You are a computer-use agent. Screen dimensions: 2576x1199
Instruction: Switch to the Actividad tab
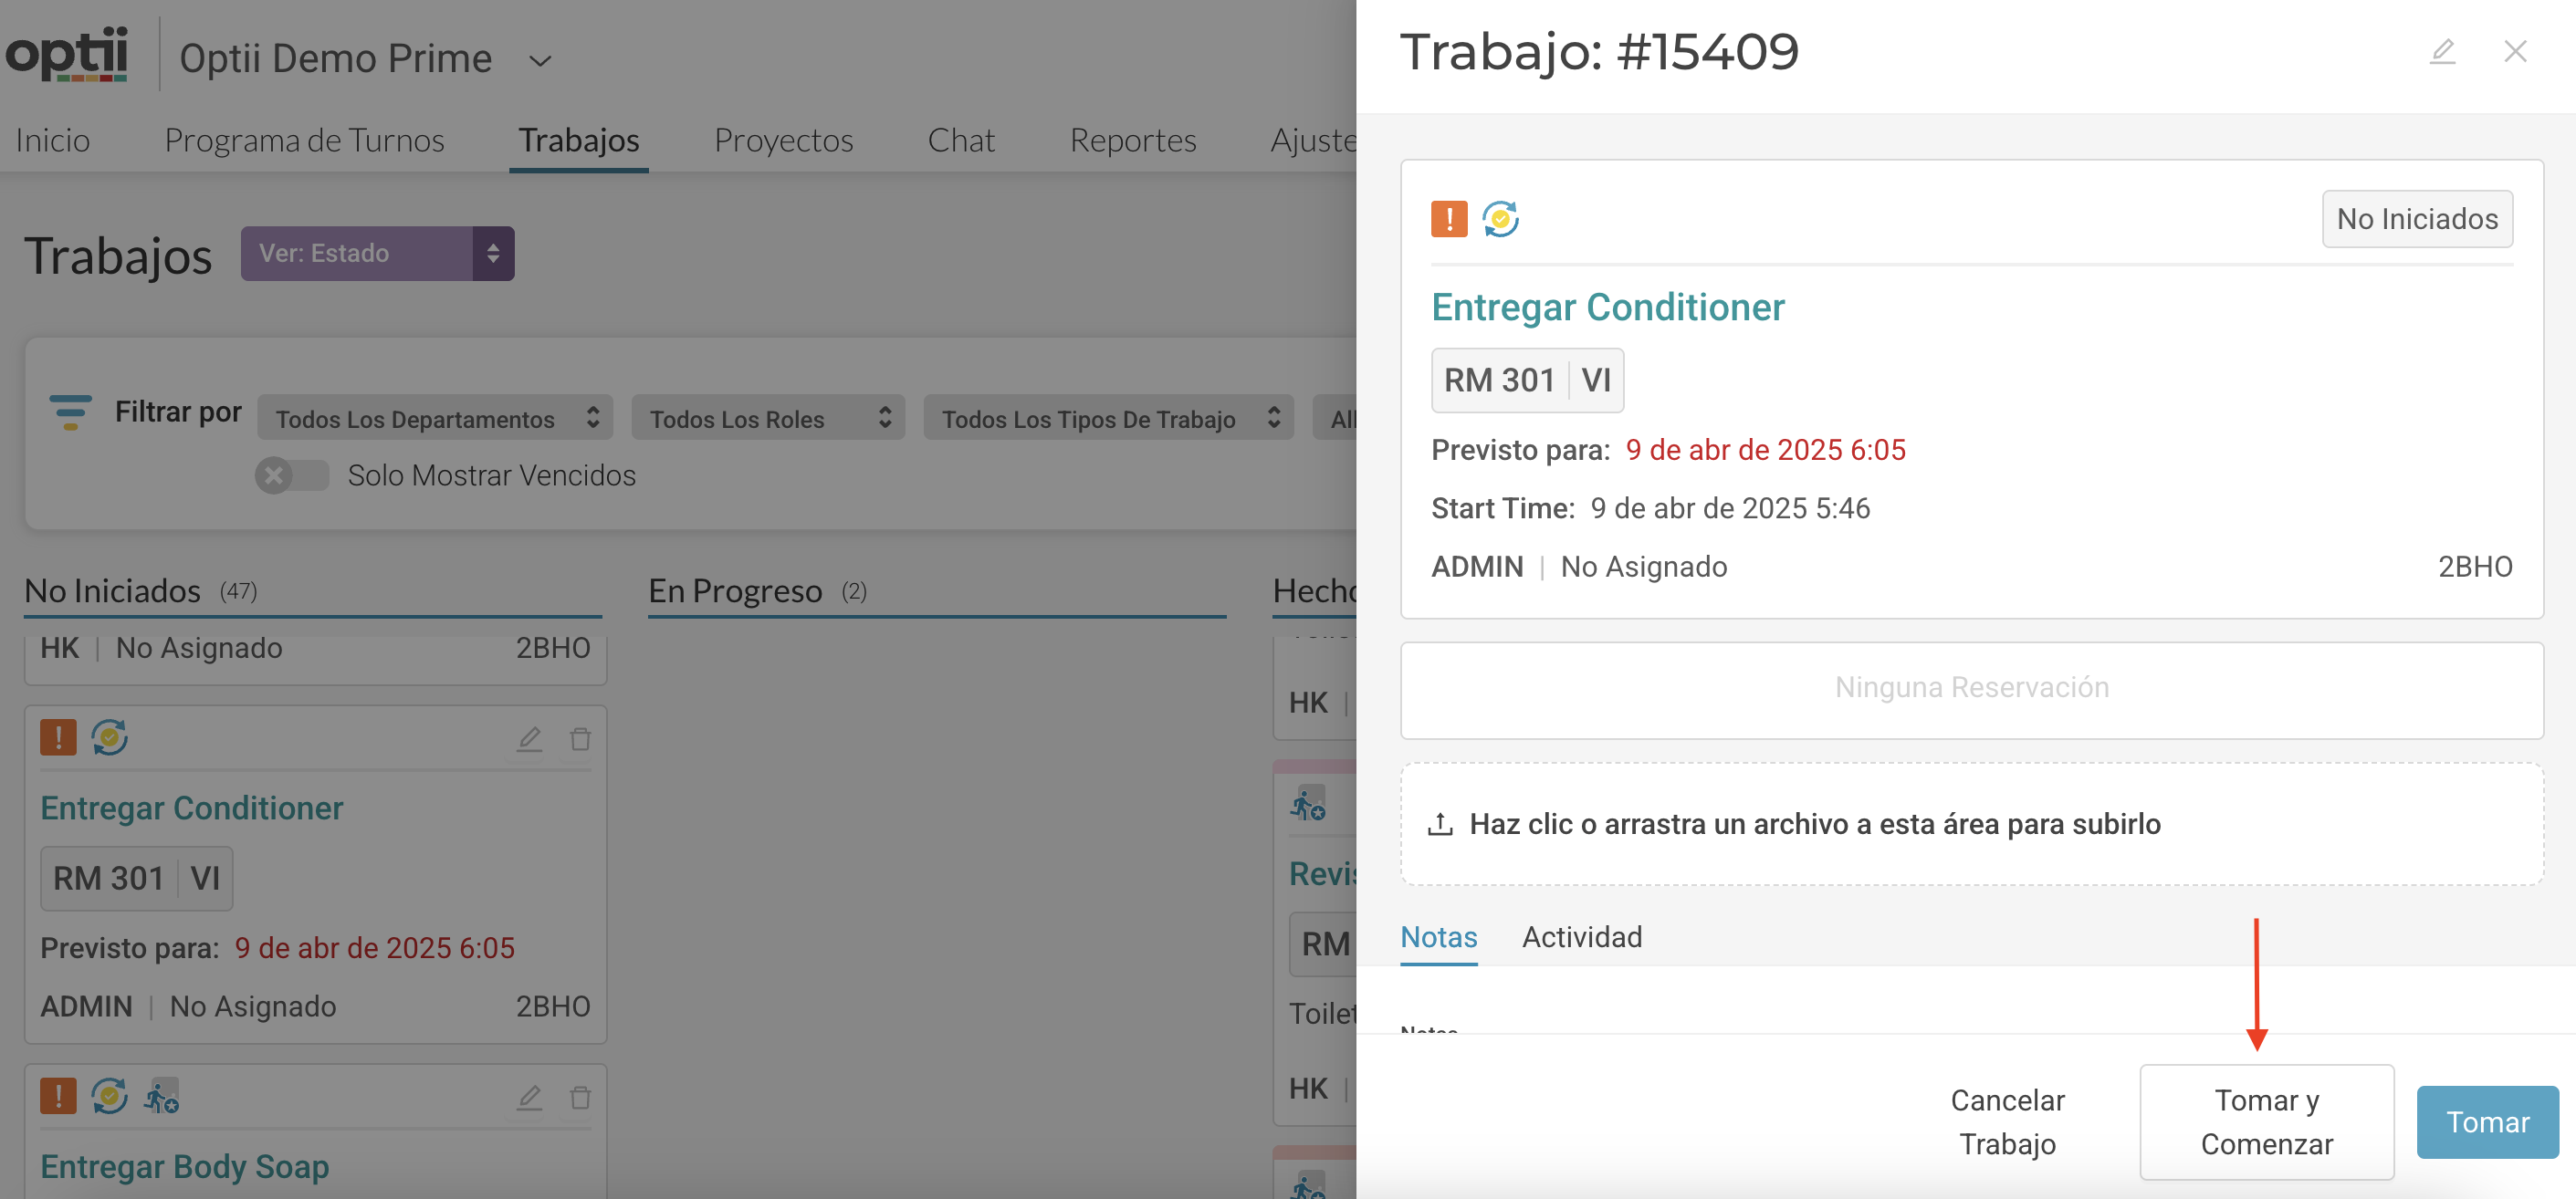[1581, 937]
